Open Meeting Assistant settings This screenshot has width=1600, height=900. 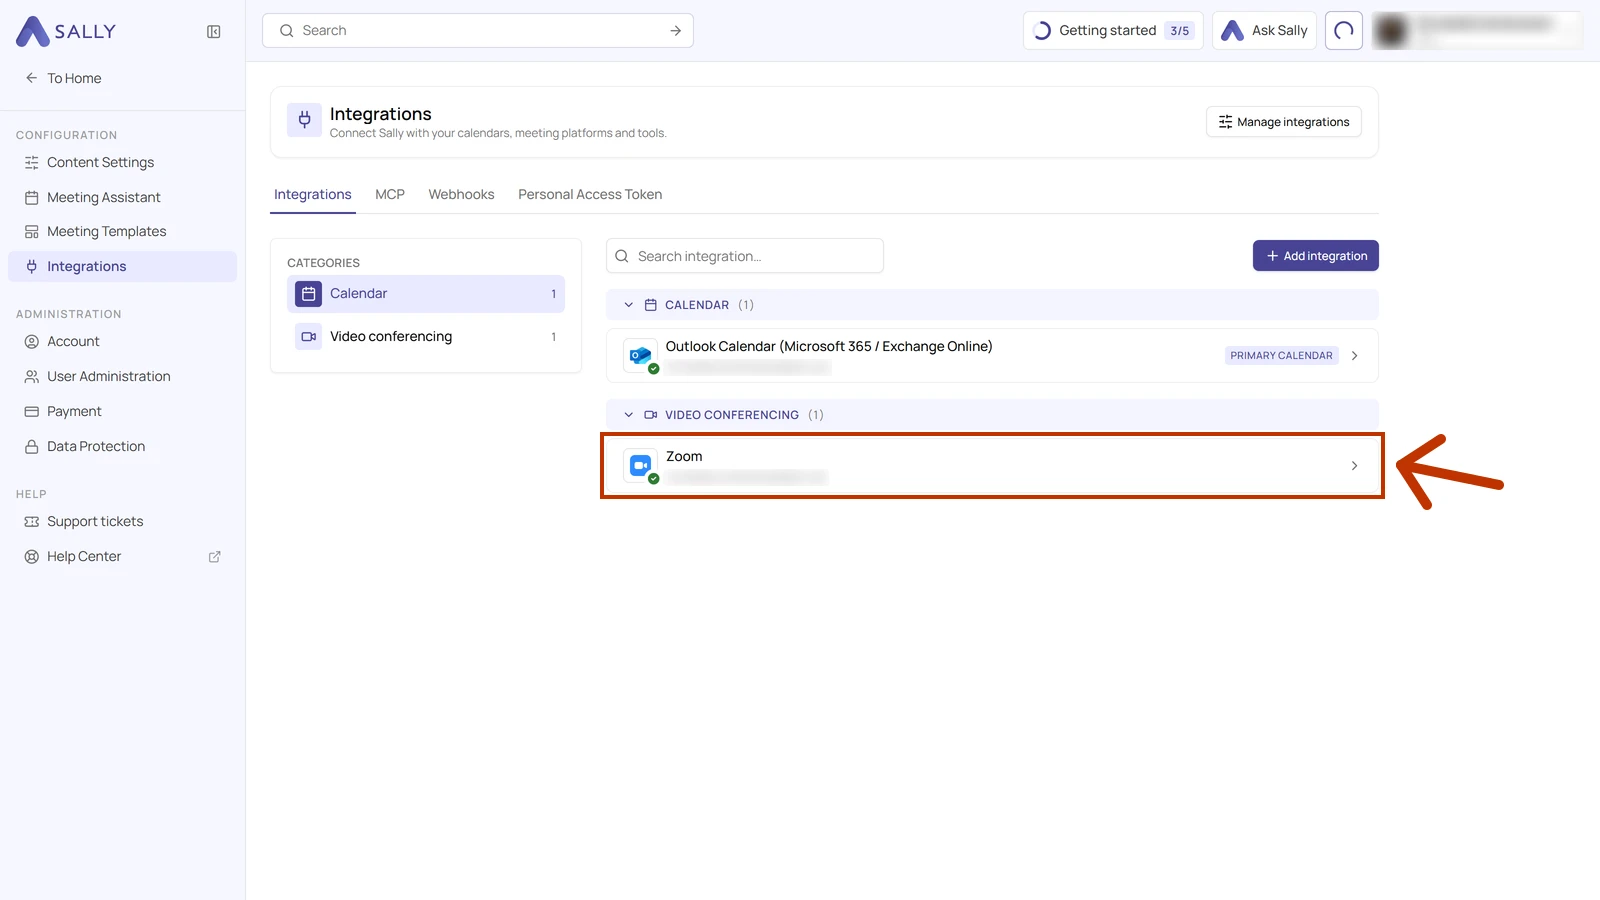tap(122, 197)
